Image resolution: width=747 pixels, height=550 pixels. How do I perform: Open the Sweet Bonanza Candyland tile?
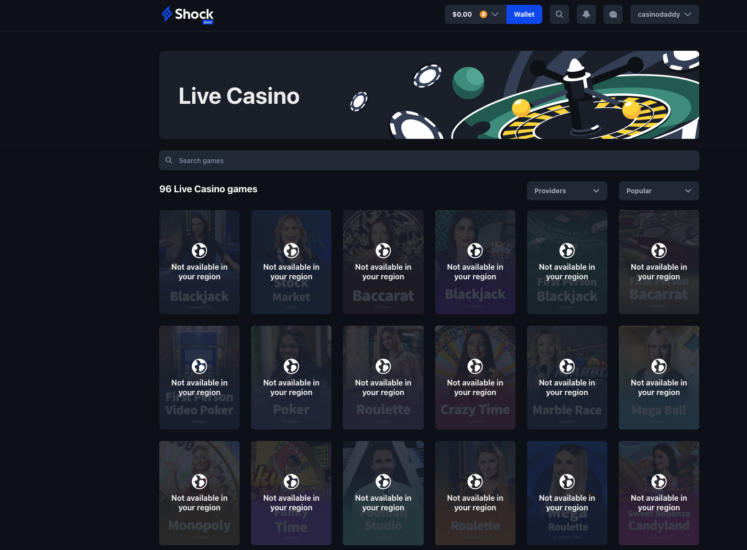[659, 493]
